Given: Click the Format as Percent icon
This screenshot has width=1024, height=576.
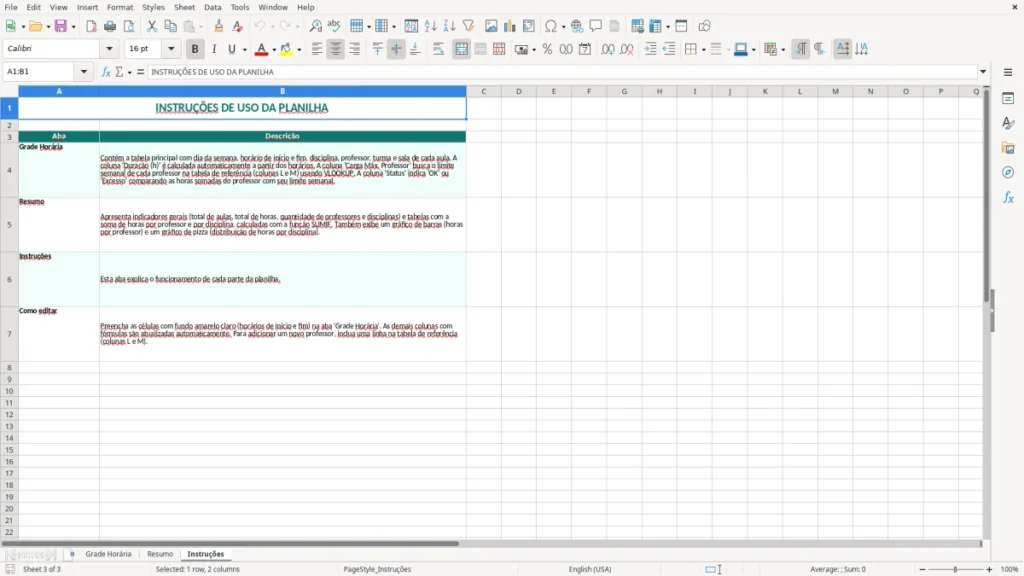Looking at the screenshot, I should pos(547,49).
